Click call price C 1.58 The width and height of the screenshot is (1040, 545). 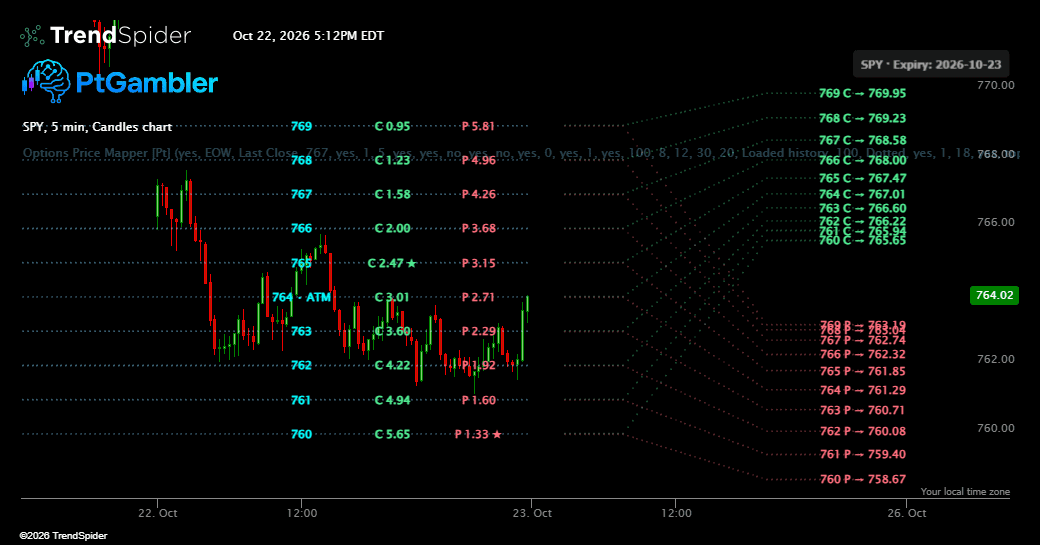[x=393, y=194]
